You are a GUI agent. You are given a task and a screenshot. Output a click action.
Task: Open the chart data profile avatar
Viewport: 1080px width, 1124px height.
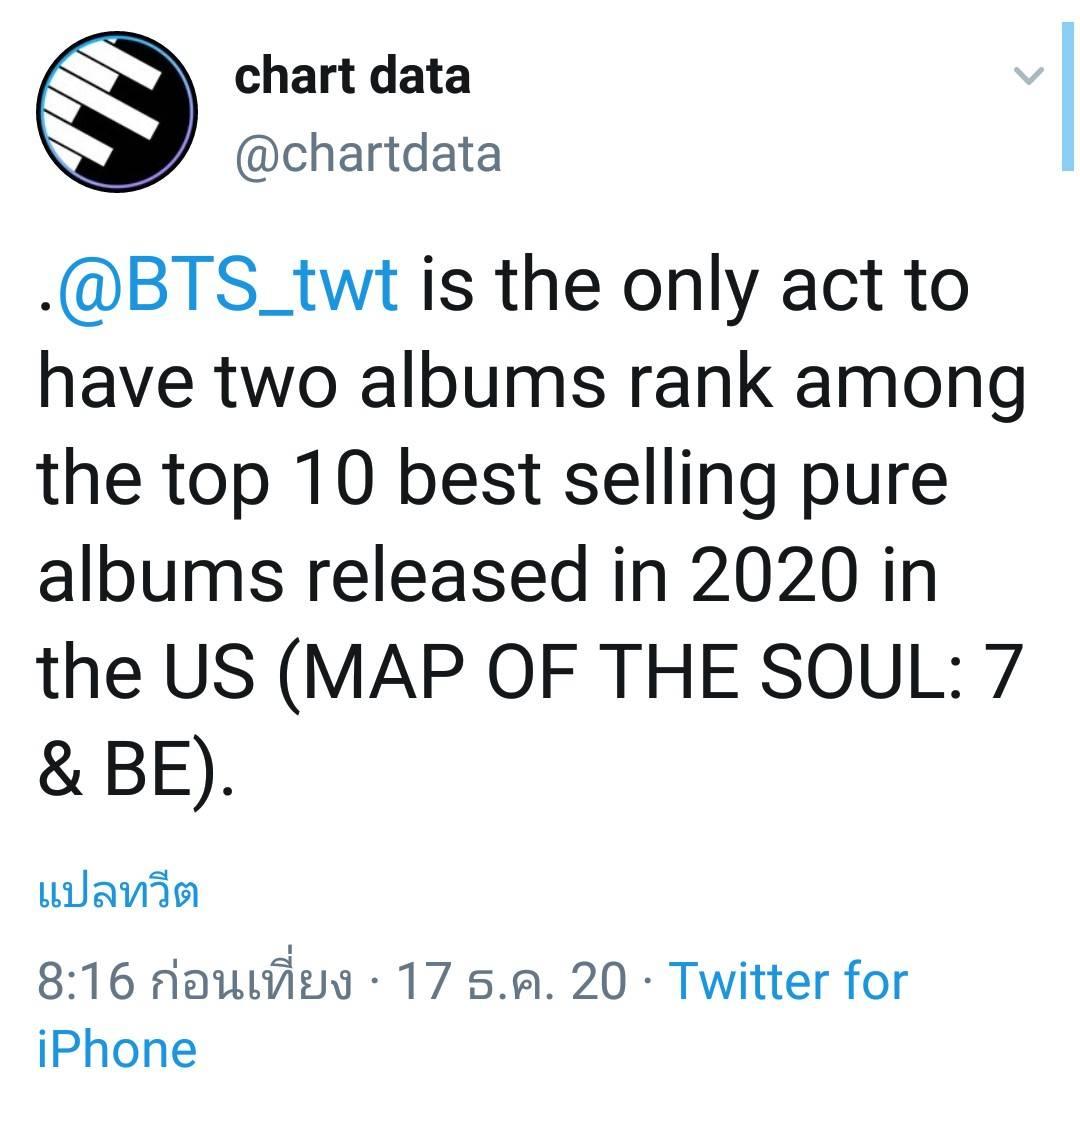[117, 112]
